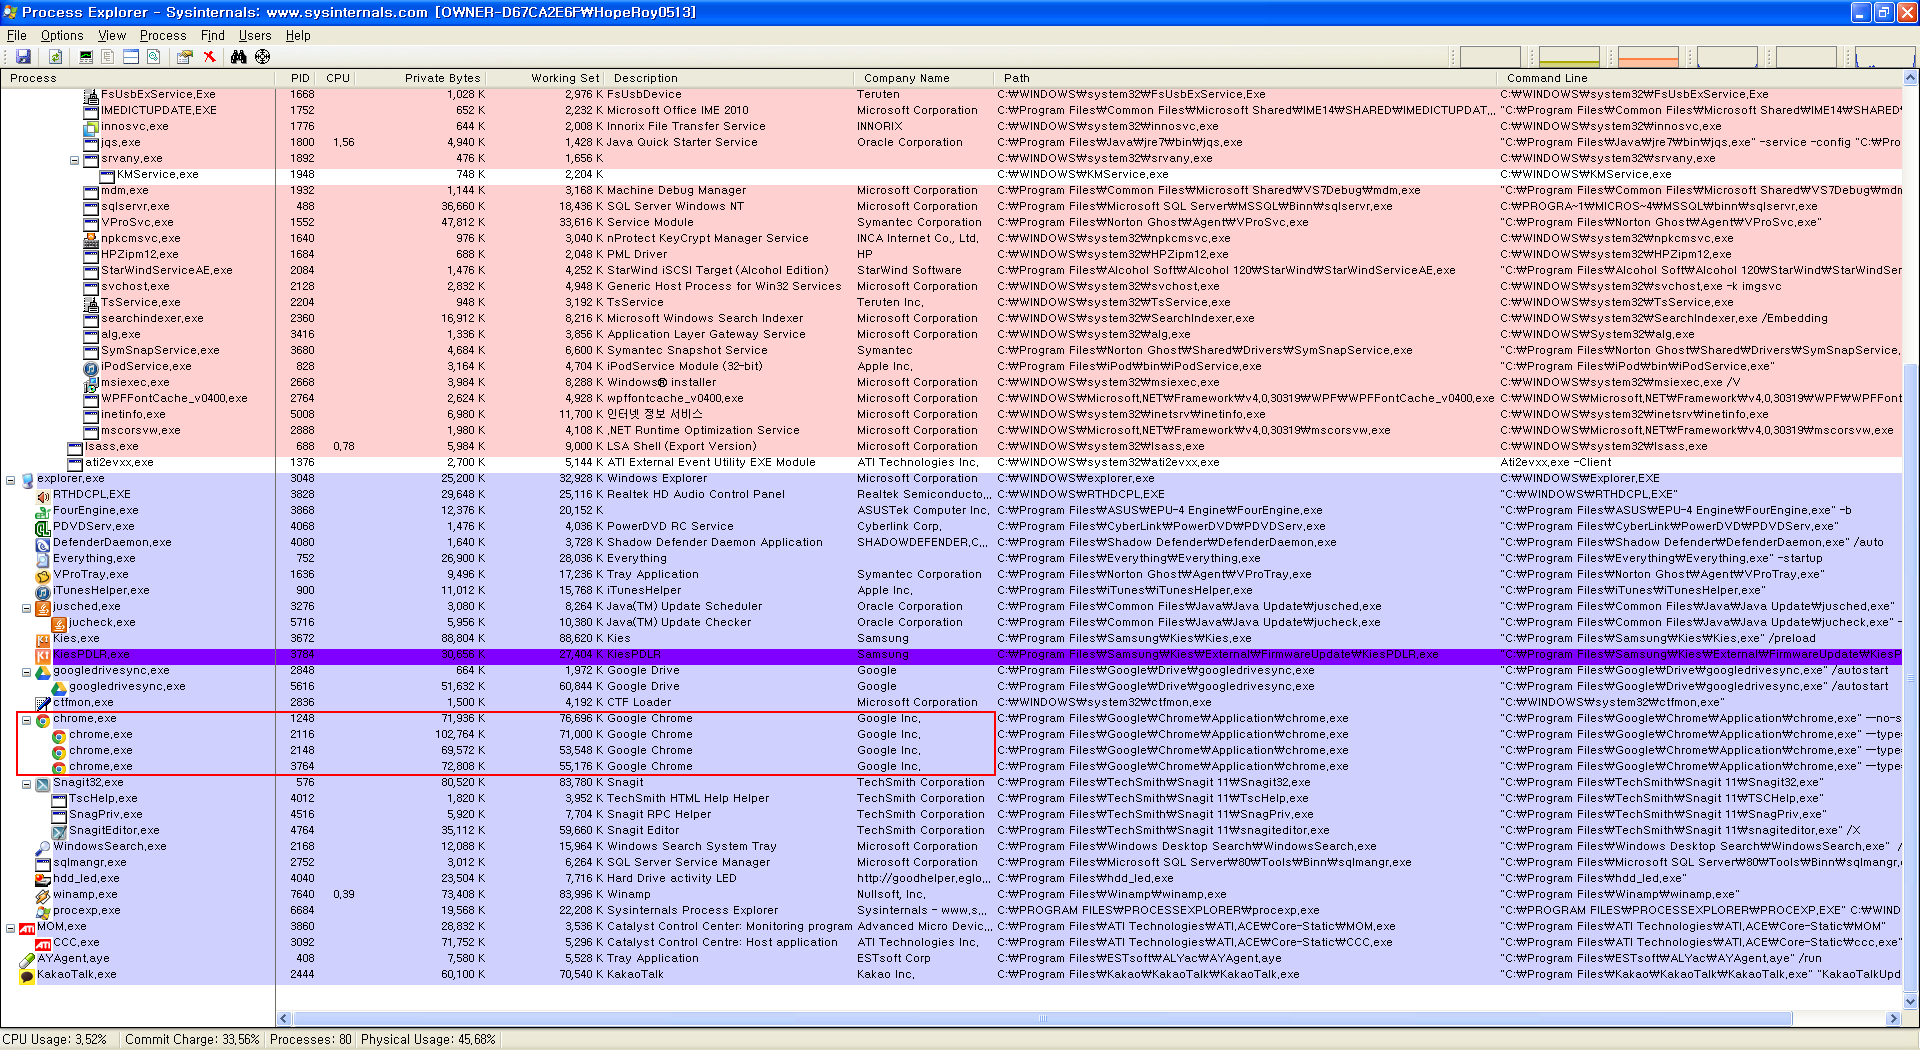This screenshot has width=1920, height=1050.
Task: Sort by the Command Line column header
Action: (x=1700, y=78)
